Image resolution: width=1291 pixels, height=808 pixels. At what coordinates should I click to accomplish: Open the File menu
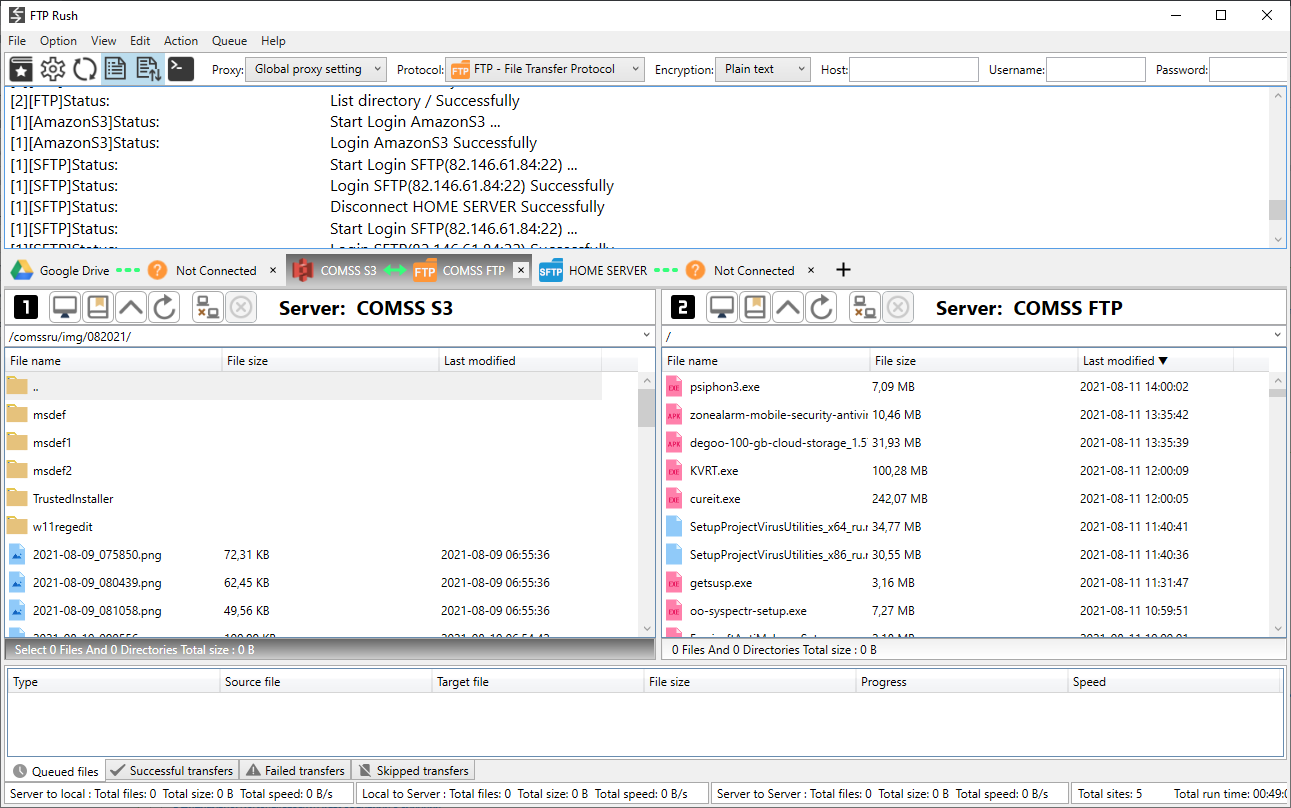coord(17,41)
